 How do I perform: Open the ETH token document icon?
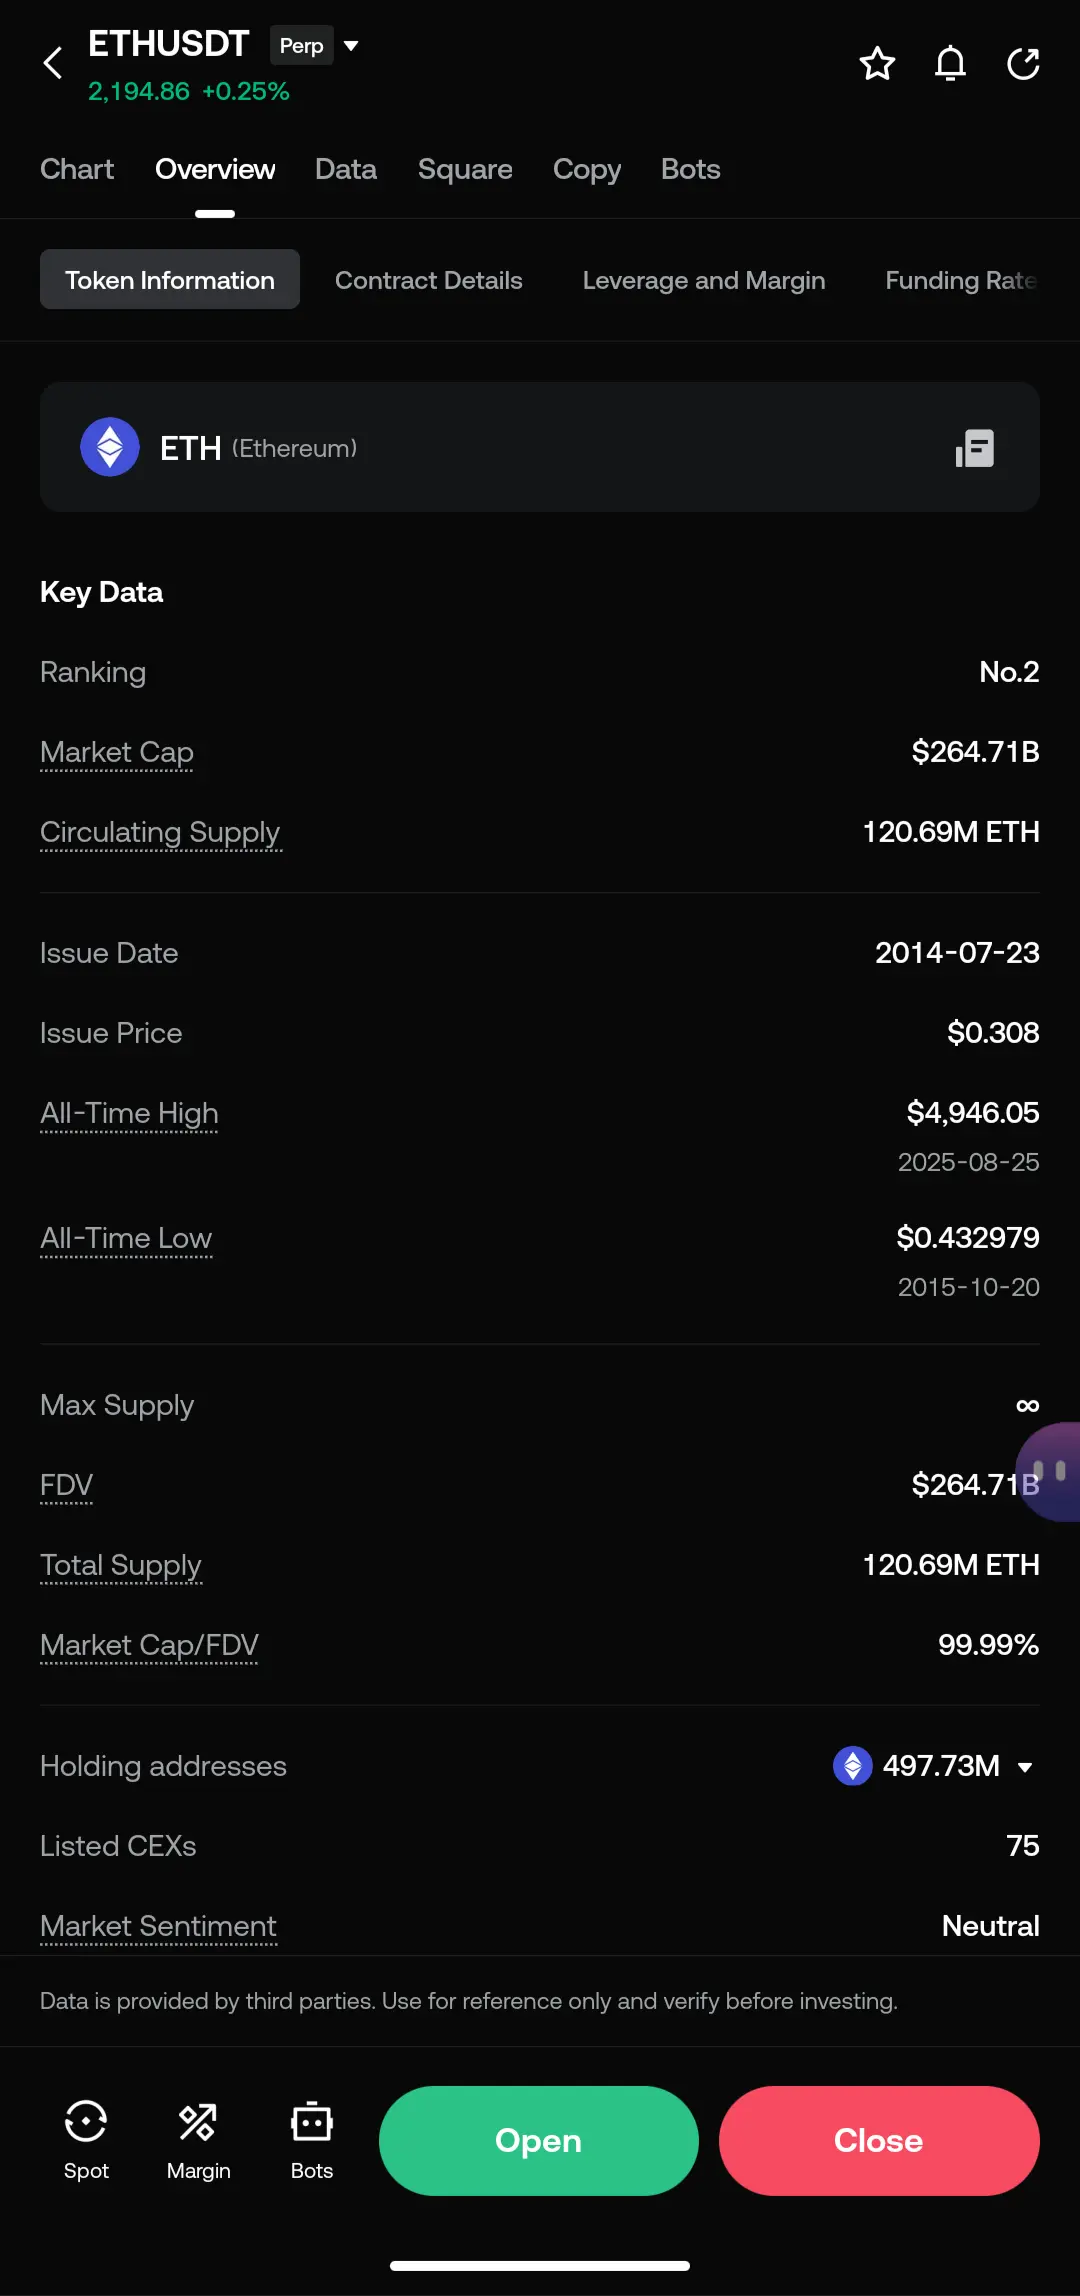[975, 448]
